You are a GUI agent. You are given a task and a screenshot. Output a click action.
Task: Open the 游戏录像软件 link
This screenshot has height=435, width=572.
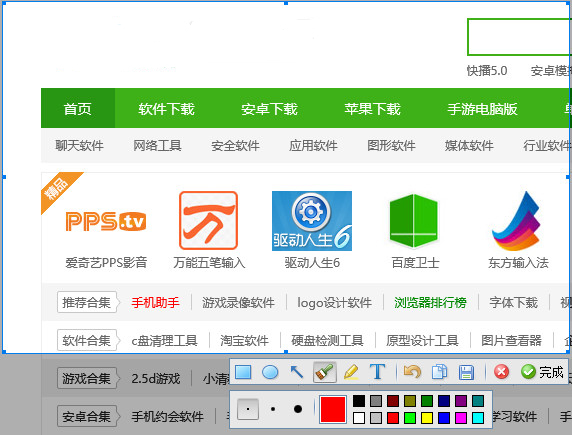238,303
